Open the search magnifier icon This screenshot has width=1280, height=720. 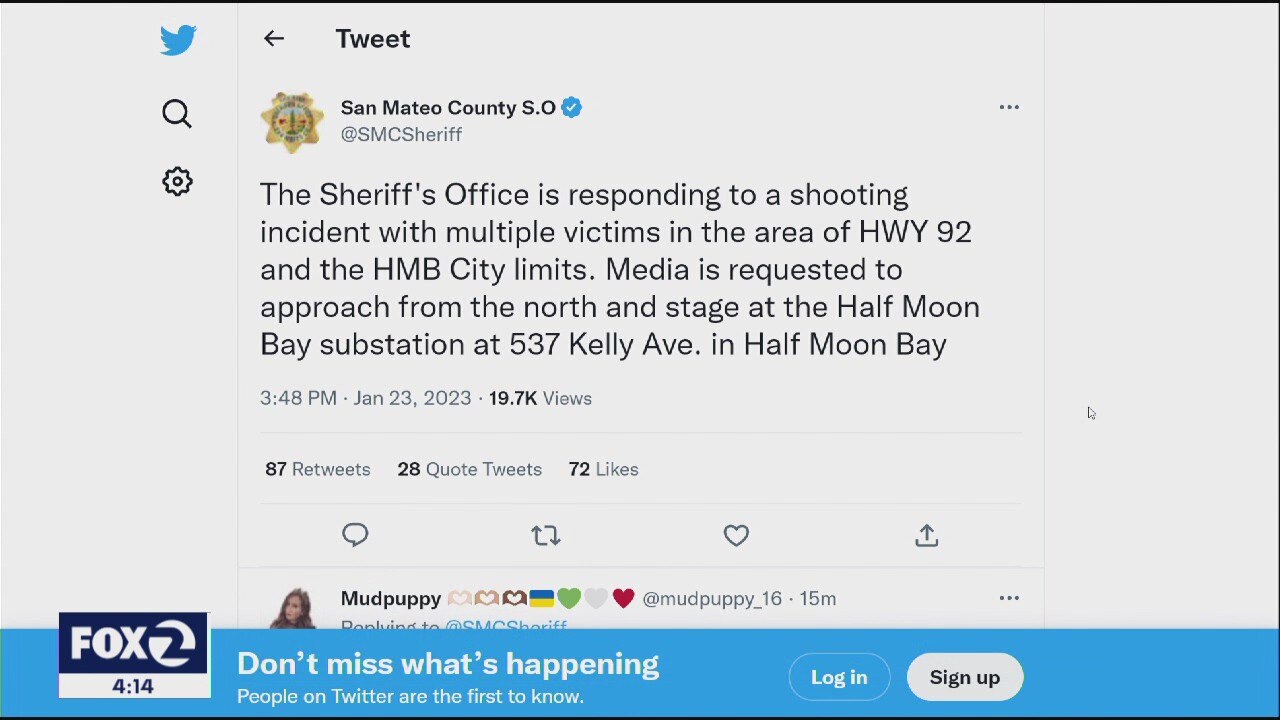[x=177, y=114]
